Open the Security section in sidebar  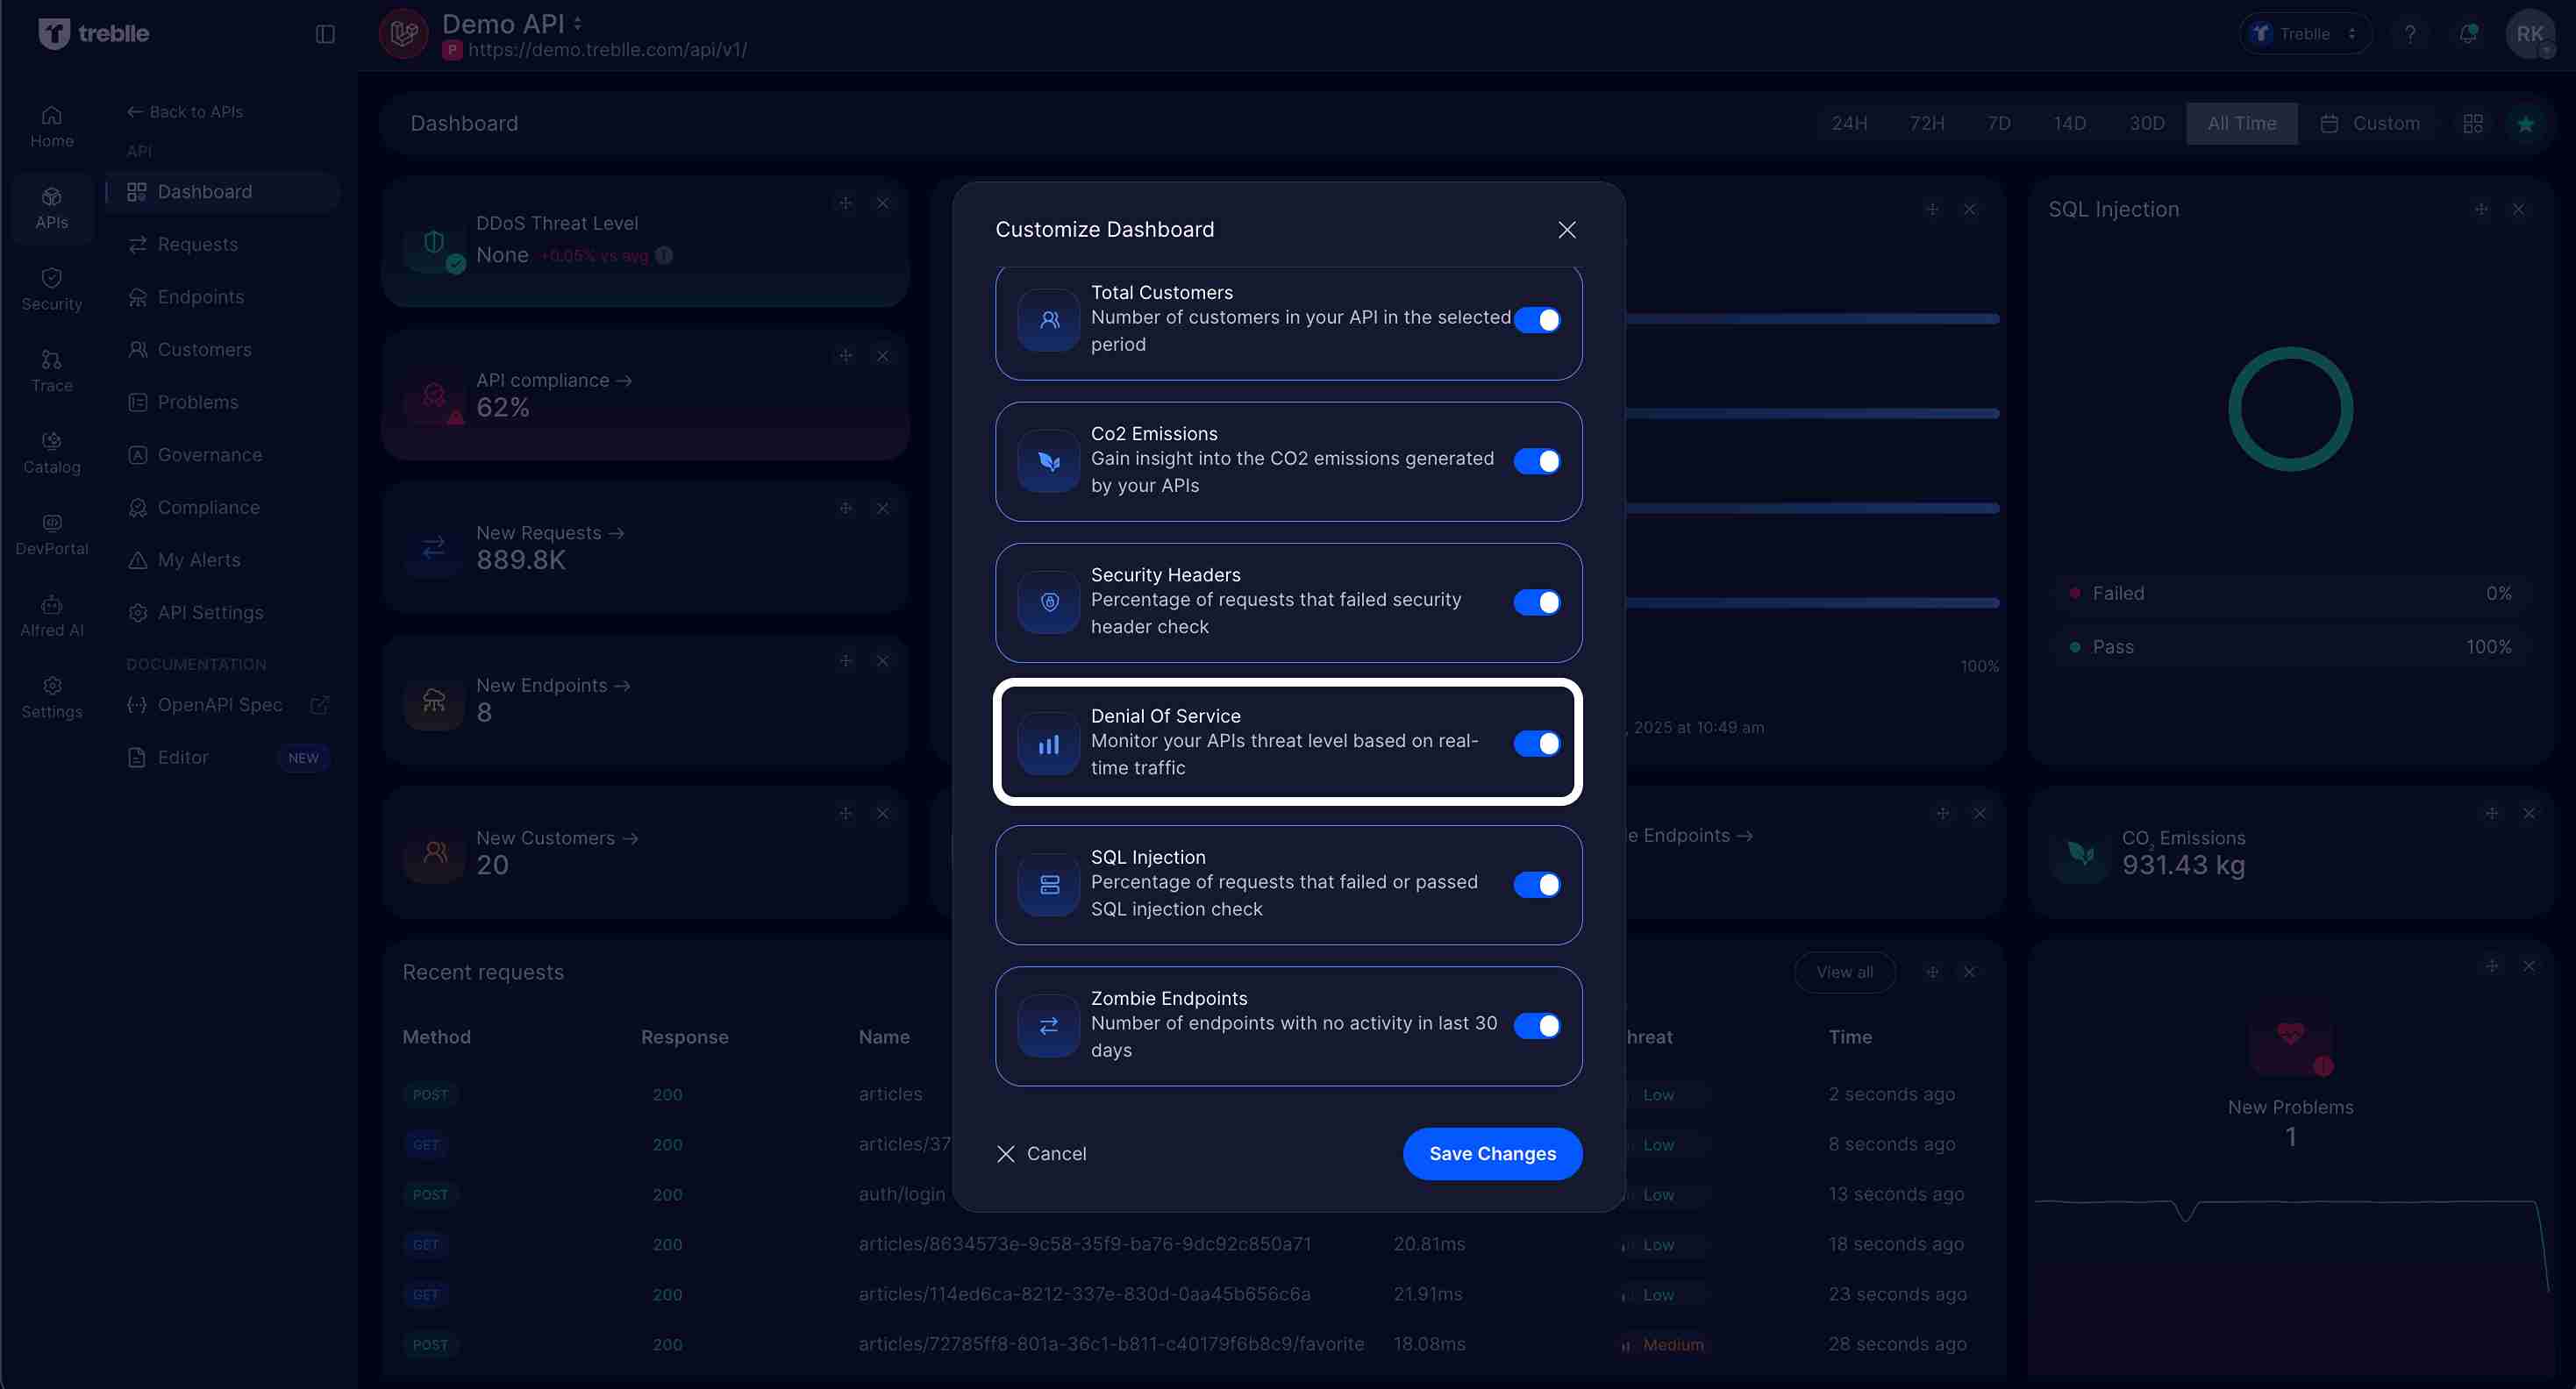pos(51,288)
